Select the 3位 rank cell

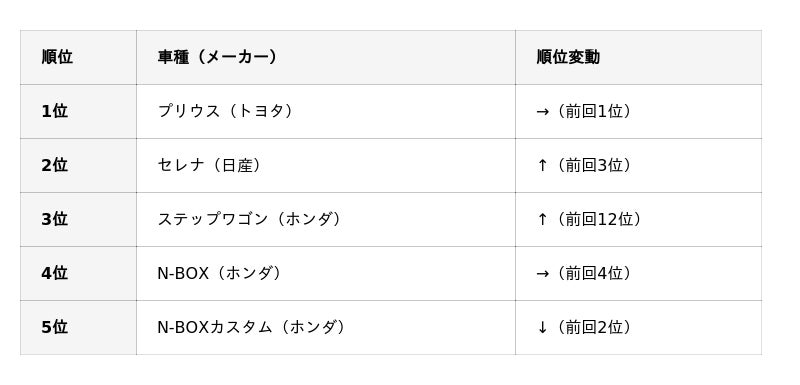click(x=78, y=219)
